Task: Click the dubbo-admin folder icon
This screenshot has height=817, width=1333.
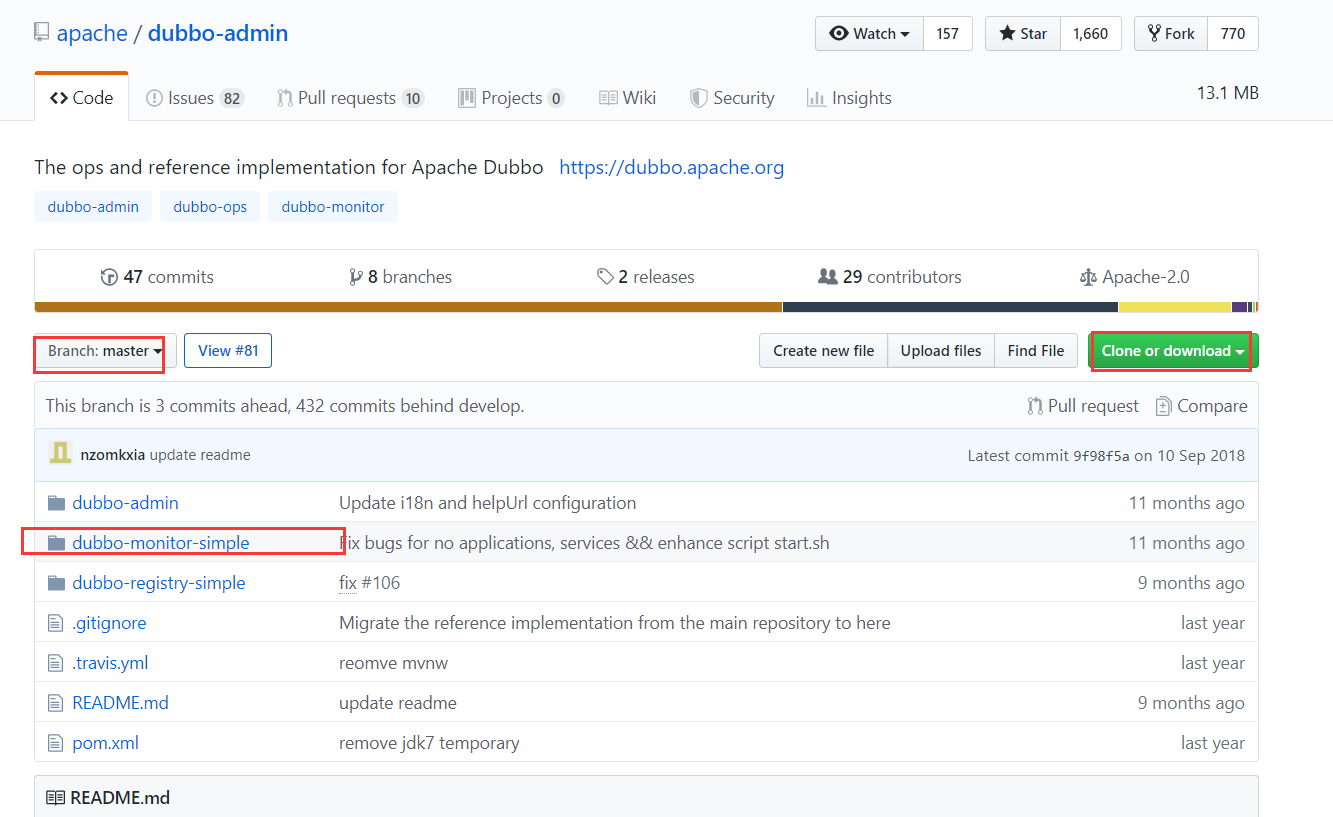Action: (56, 503)
